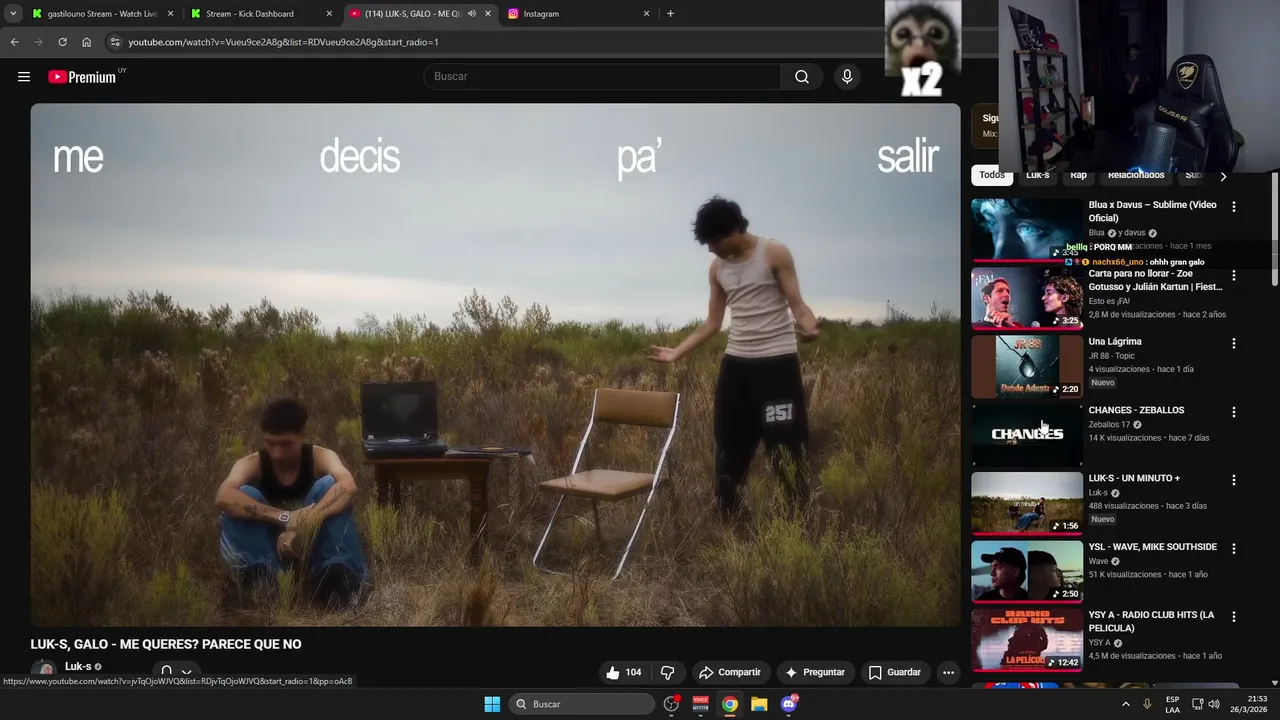This screenshot has height=720, width=1280.
Task: Open YSL - WAVE, MIKE SOUTHSIDE title
Action: tap(1152, 547)
